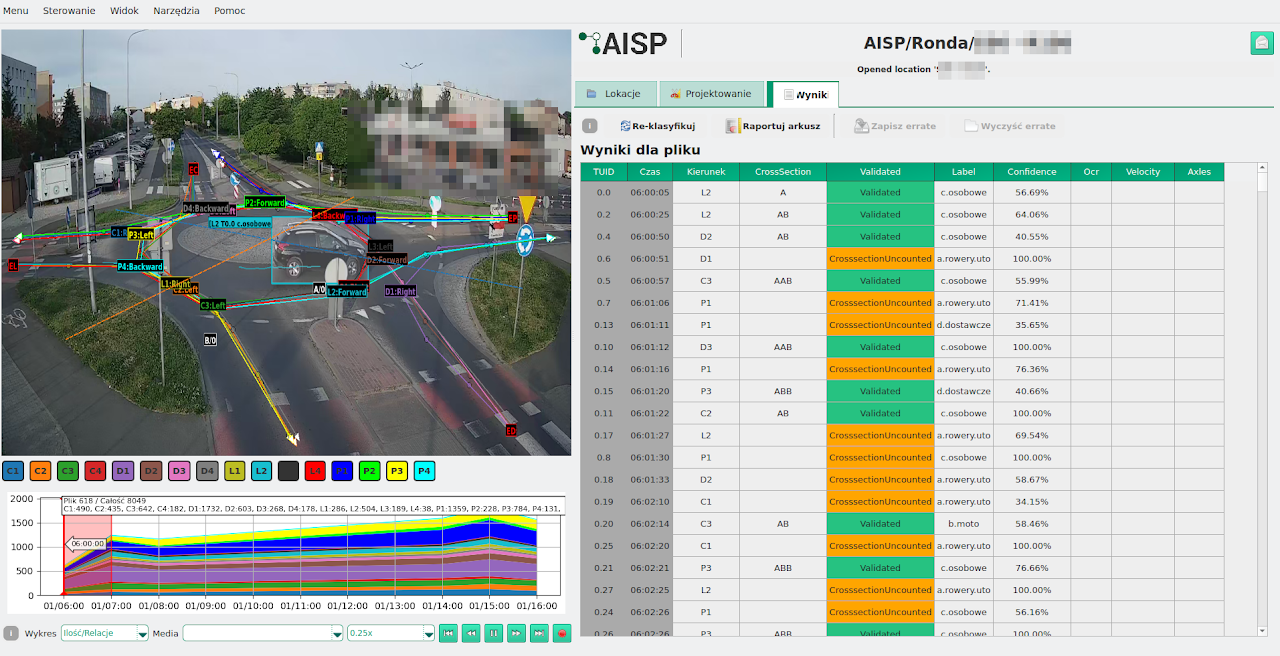Jump to the start of the recording
Image resolution: width=1280 pixels, height=656 pixels.
coord(448,633)
